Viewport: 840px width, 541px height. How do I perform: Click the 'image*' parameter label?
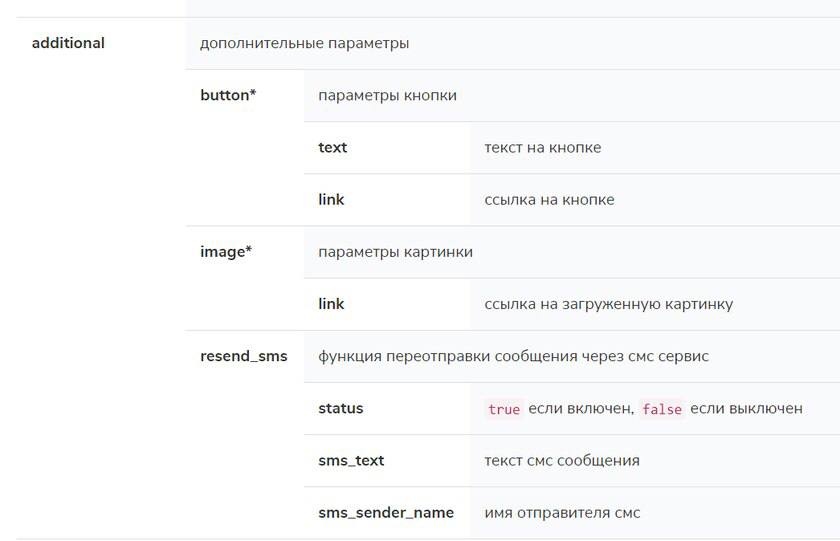tap(226, 252)
